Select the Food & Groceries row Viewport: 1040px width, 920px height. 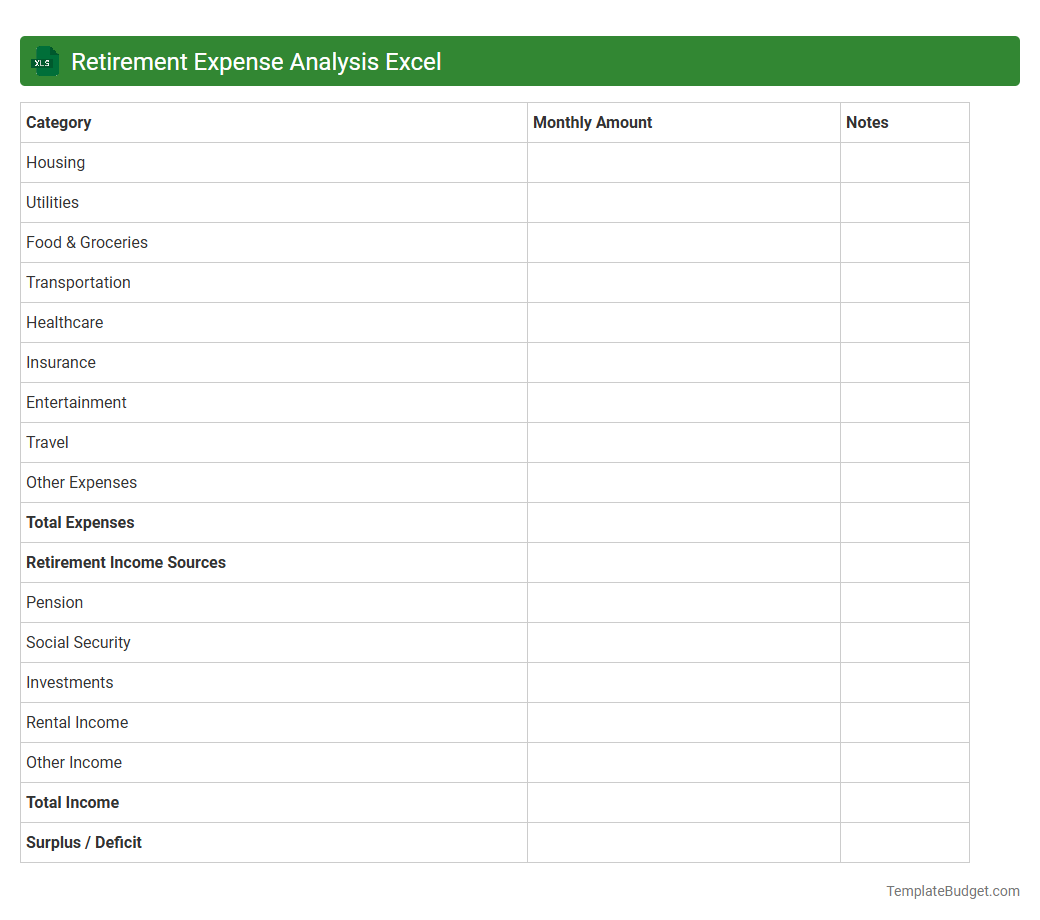coord(86,242)
